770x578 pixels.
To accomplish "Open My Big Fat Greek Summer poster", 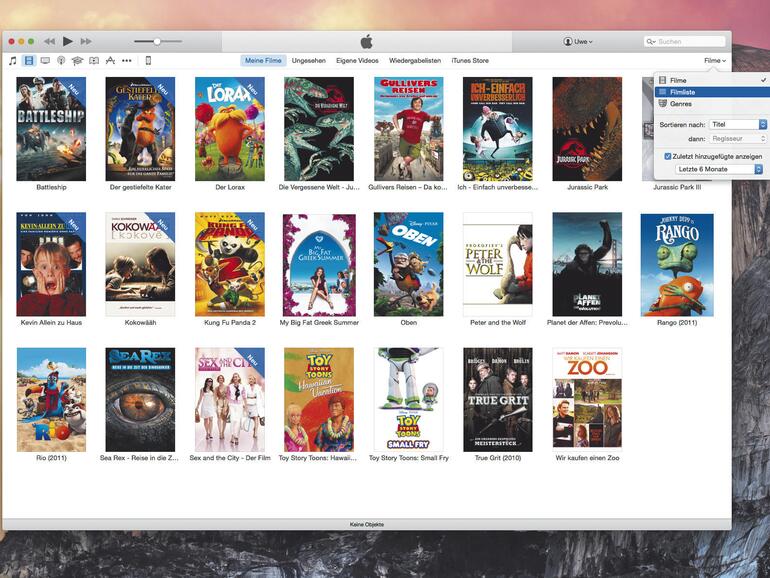I will tap(319, 265).
